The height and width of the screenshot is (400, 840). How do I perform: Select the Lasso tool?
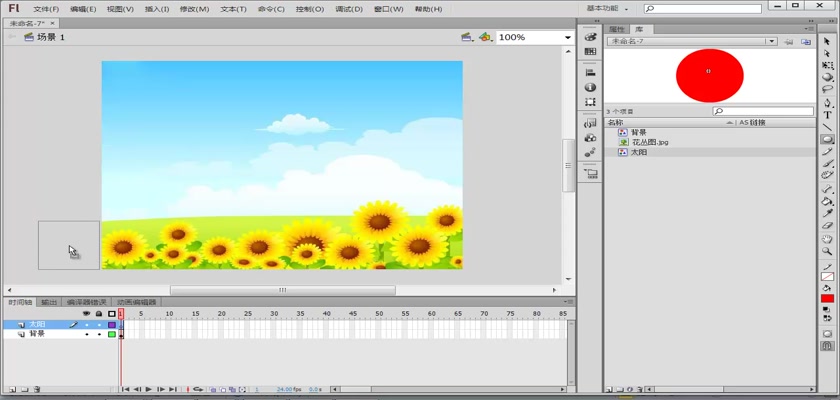(828, 90)
